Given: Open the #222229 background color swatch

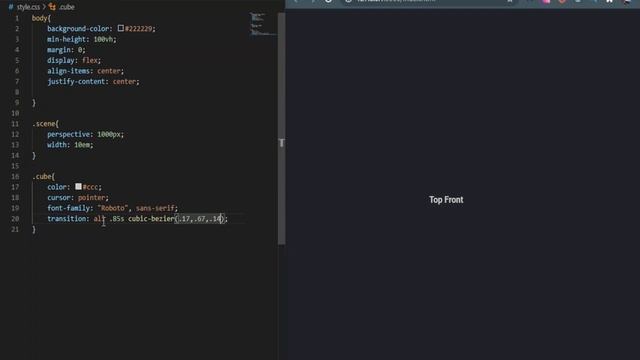Looking at the screenshot, I should pyautogui.click(x=121, y=28).
